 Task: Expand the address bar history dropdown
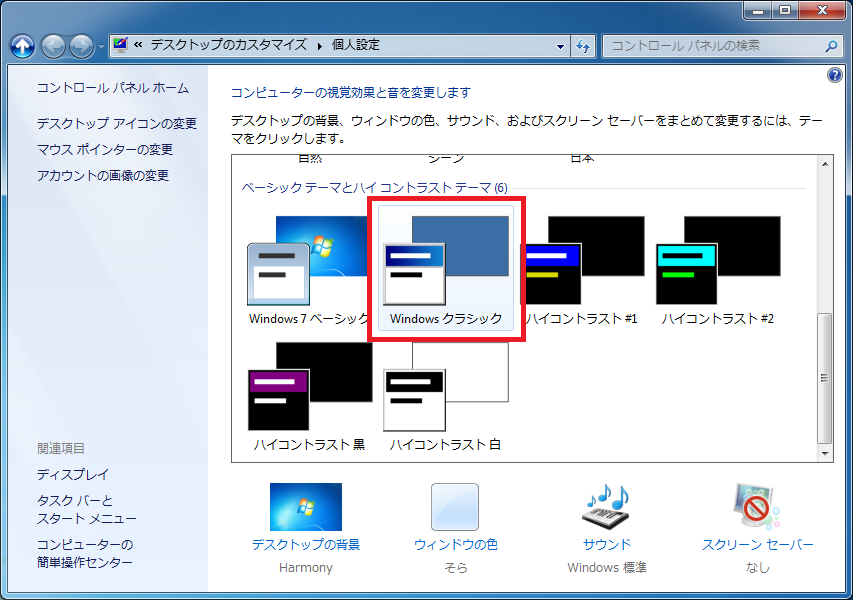[x=560, y=46]
